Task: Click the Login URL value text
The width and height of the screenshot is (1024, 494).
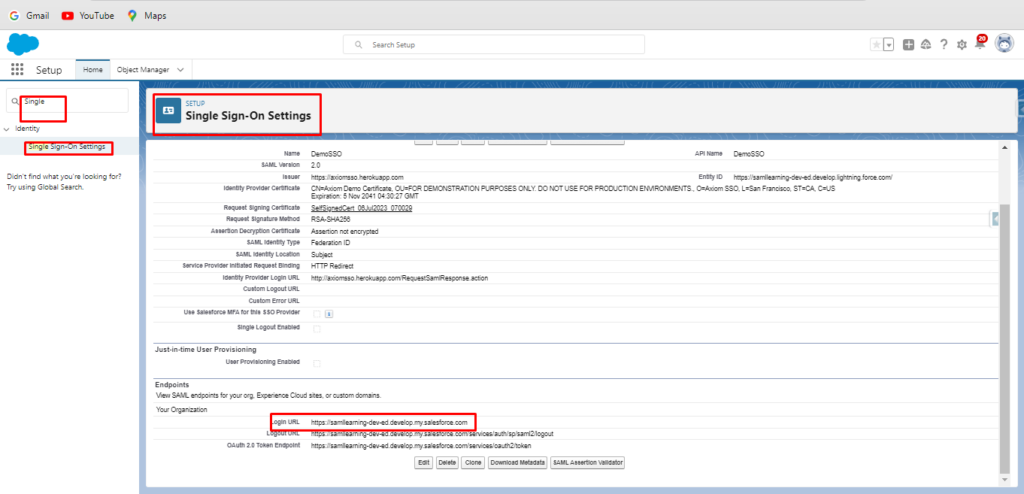Action: (x=389, y=422)
